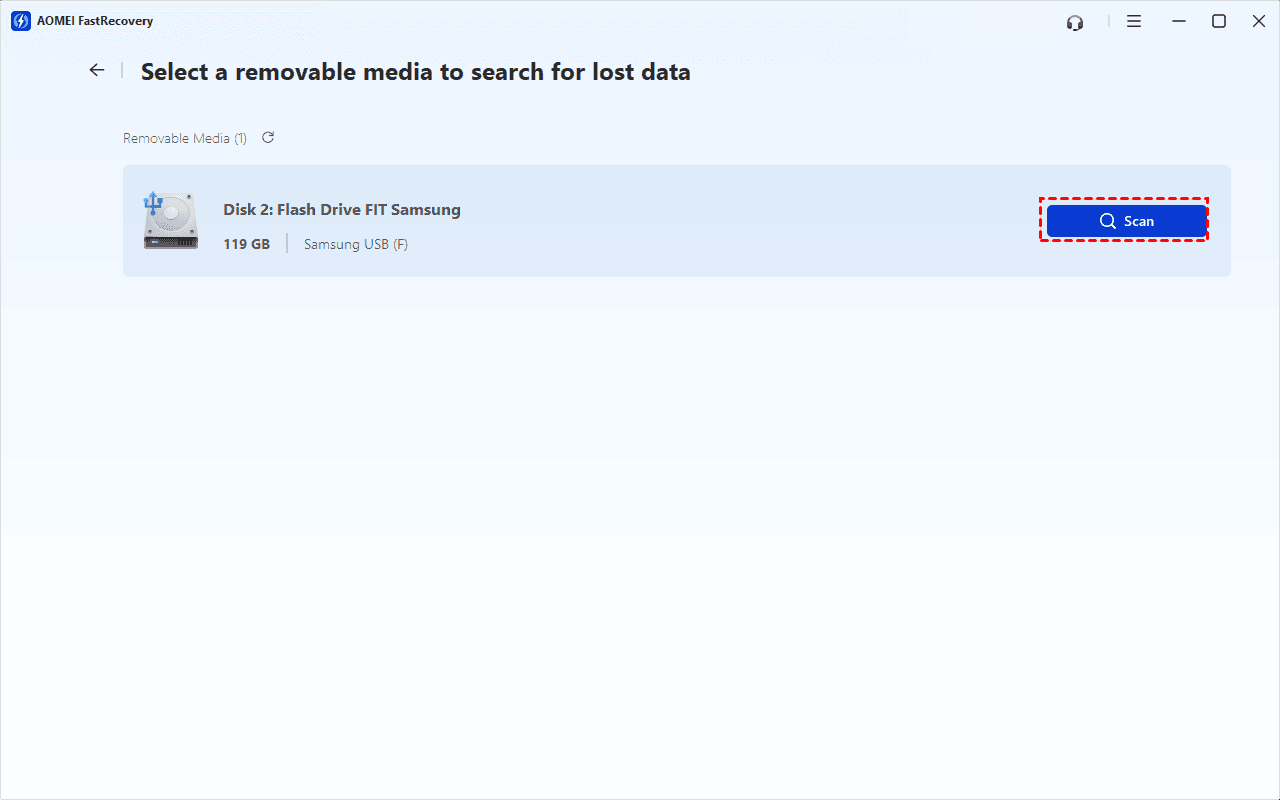This screenshot has height=800, width=1280.
Task: Click the Samsung USB (F) label
Action: tap(356, 244)
